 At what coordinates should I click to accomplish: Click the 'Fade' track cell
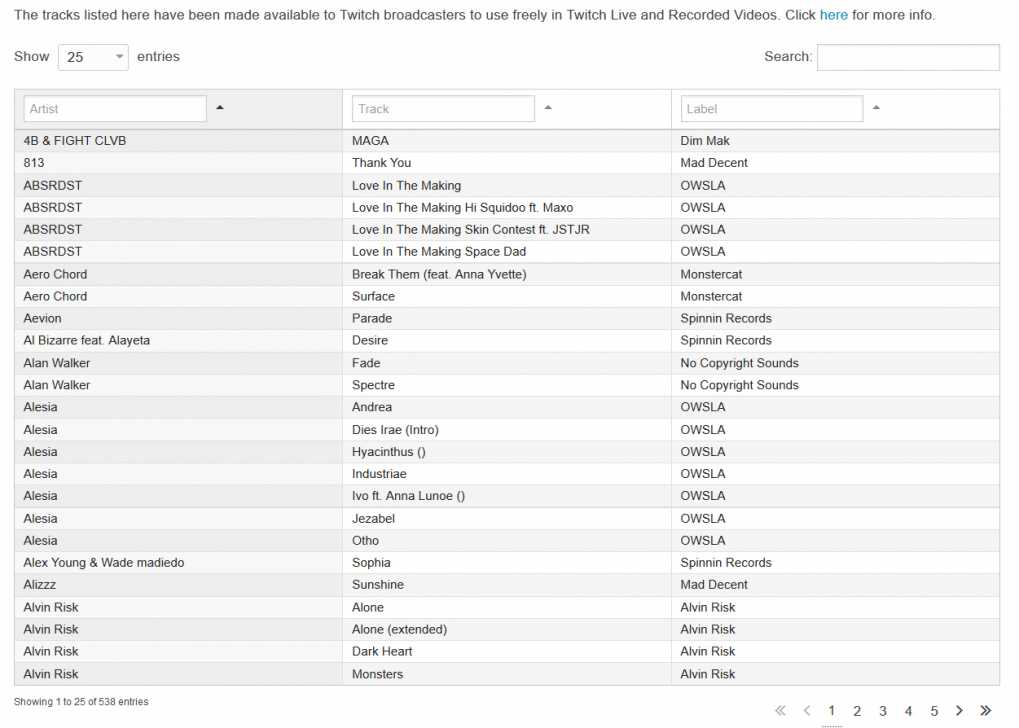(x=506, y=363)
